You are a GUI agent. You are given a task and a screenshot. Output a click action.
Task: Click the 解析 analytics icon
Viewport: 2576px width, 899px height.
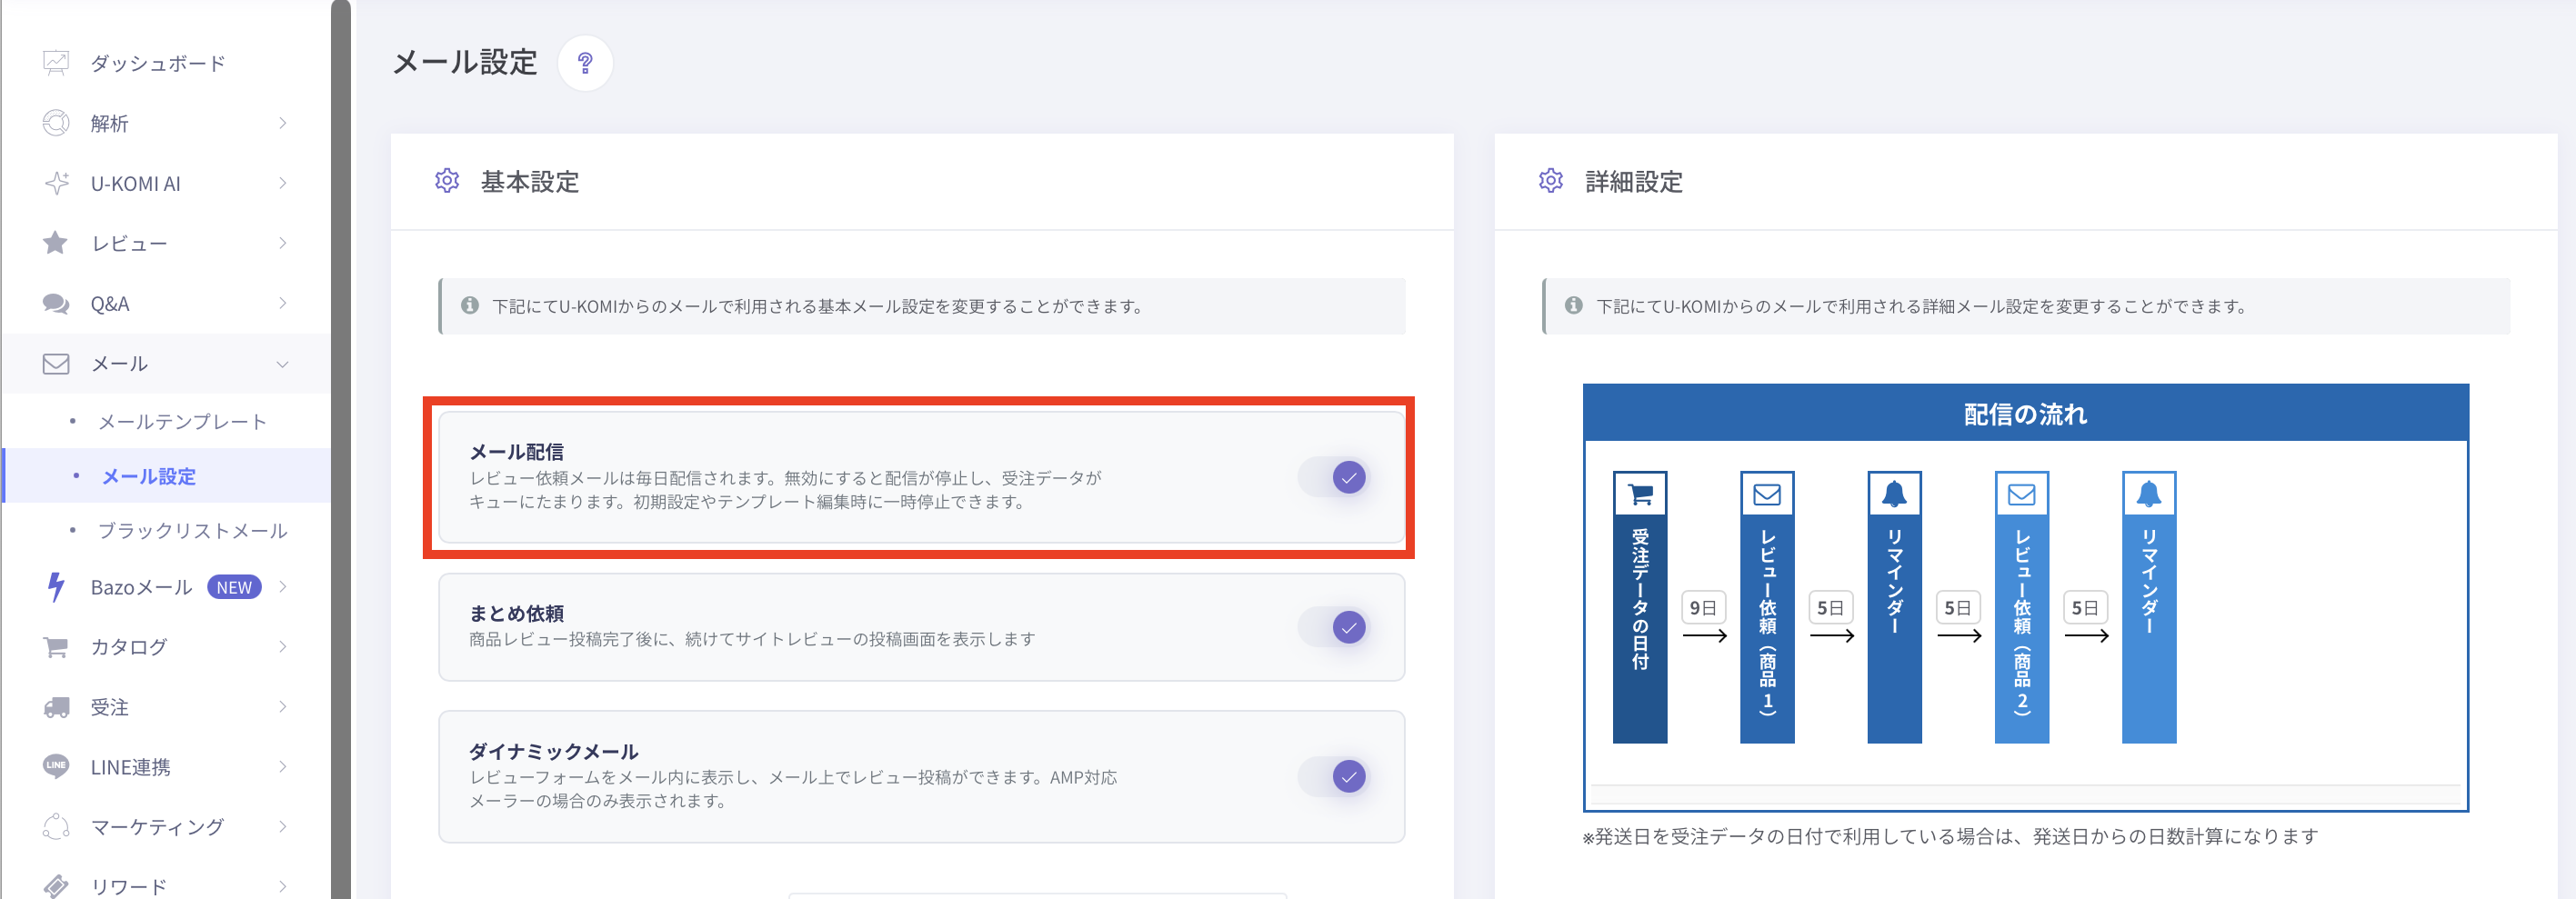pyautogui.click(x=56, y=123)
